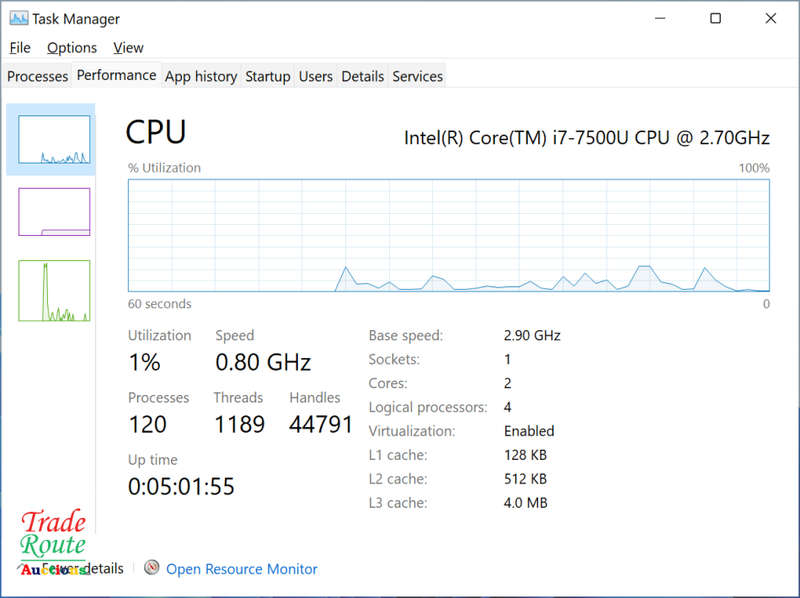Image resolution: width=800 pixels, height=598 pixels.
Task: Switch to the Details tab
Action: (x=362, y=76)
